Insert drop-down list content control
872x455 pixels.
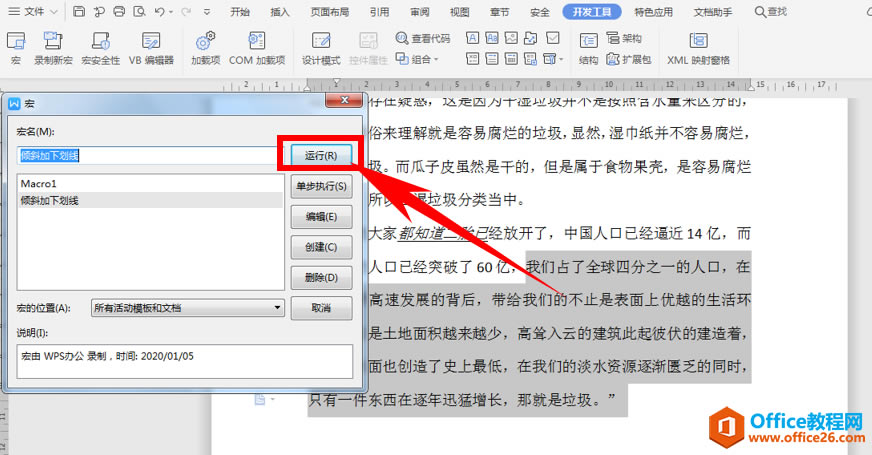[492, 58]
